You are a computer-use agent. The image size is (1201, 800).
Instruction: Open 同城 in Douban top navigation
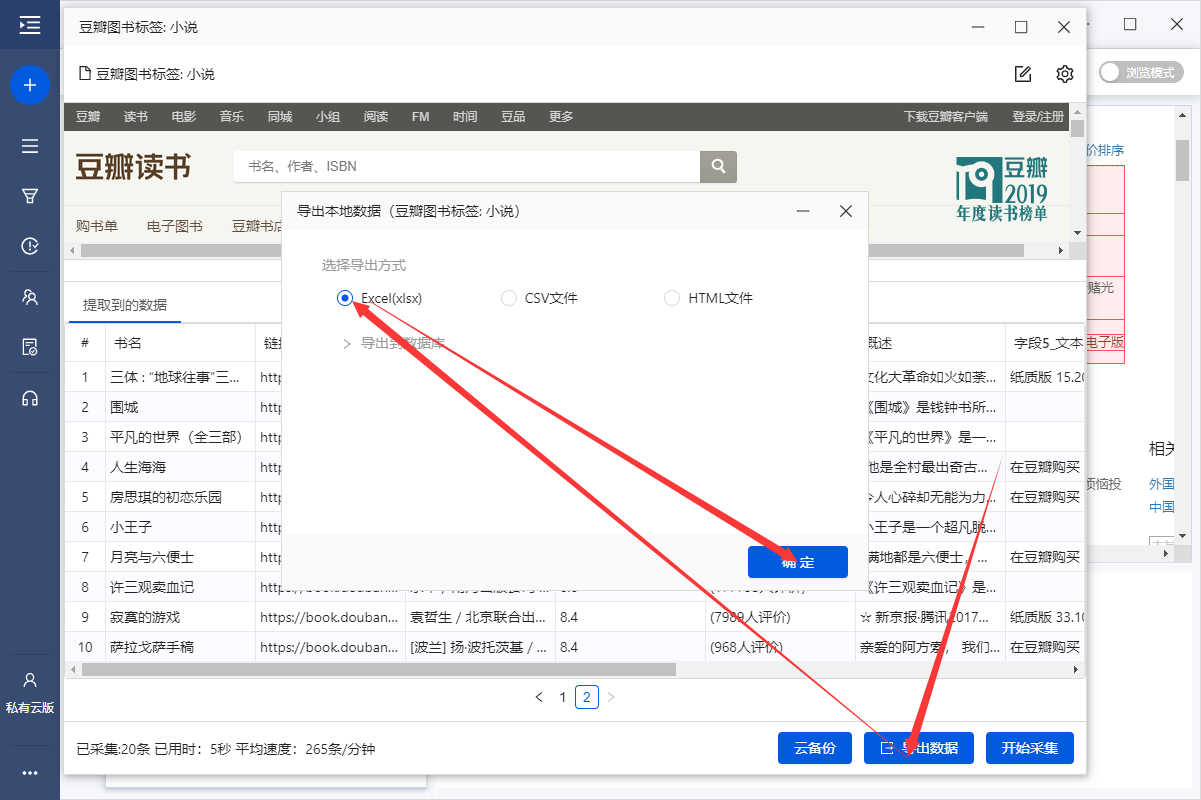coord(280,117)
